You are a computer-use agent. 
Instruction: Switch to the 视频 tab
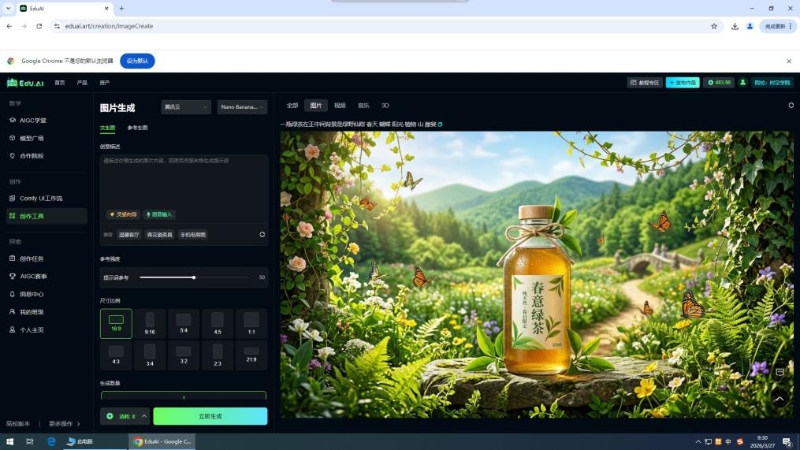[x=340, y=104]
